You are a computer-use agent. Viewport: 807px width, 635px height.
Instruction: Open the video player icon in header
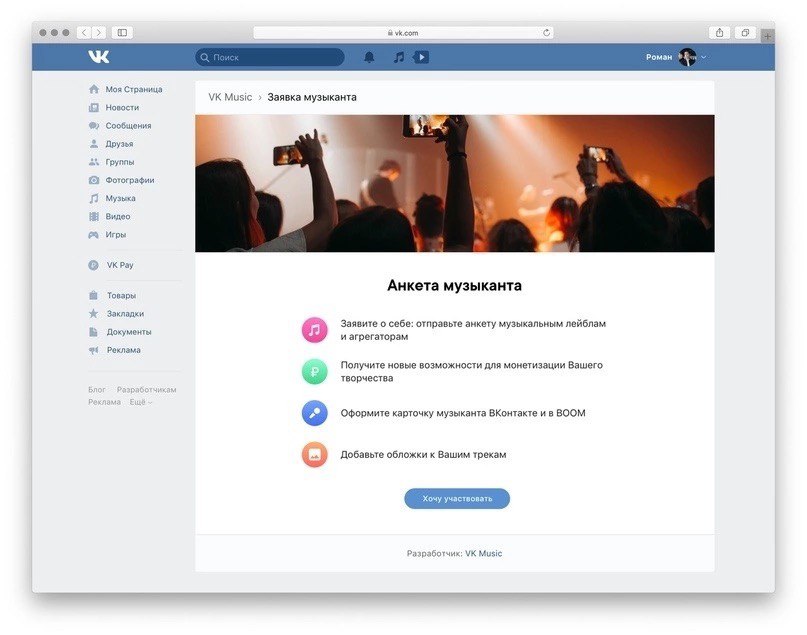[421, 57]
